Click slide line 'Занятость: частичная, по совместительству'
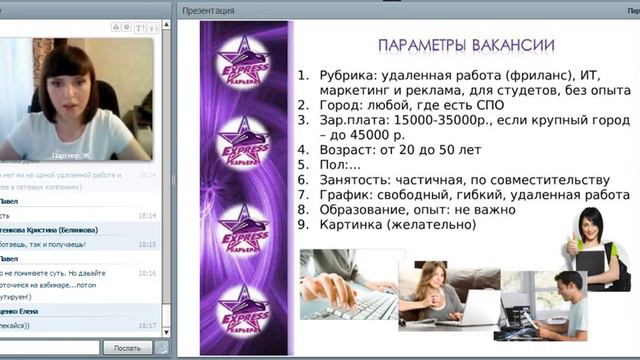The image size is (640, 360). point(464,180)
